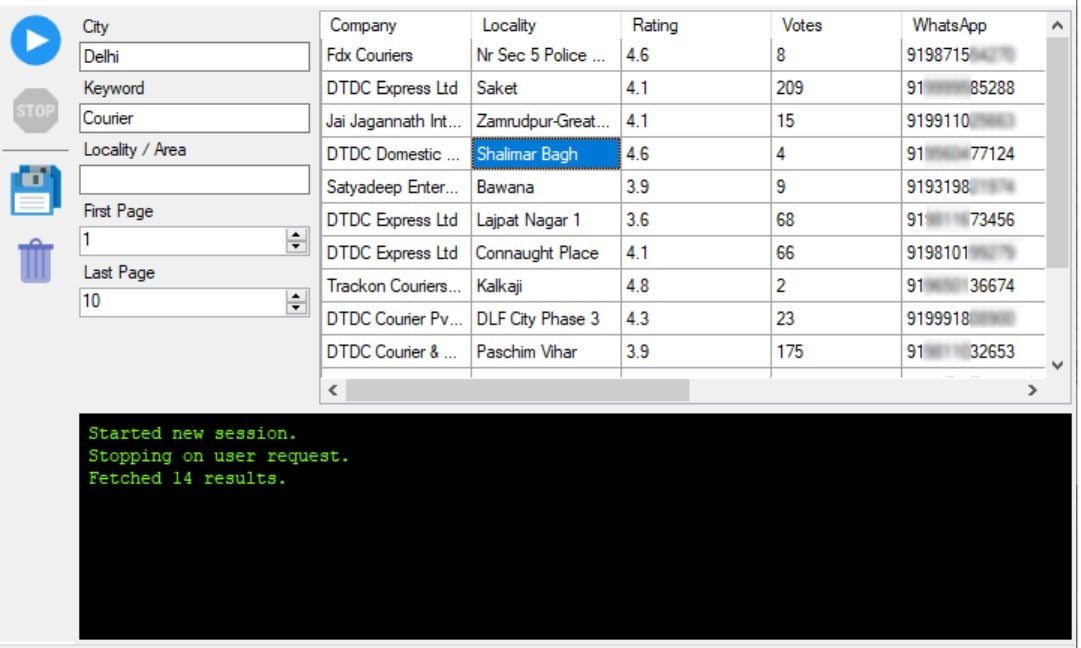Clear results with the trash can icon
The width and height of the screenshot is (1081, 648).
(x=35, y=261)
